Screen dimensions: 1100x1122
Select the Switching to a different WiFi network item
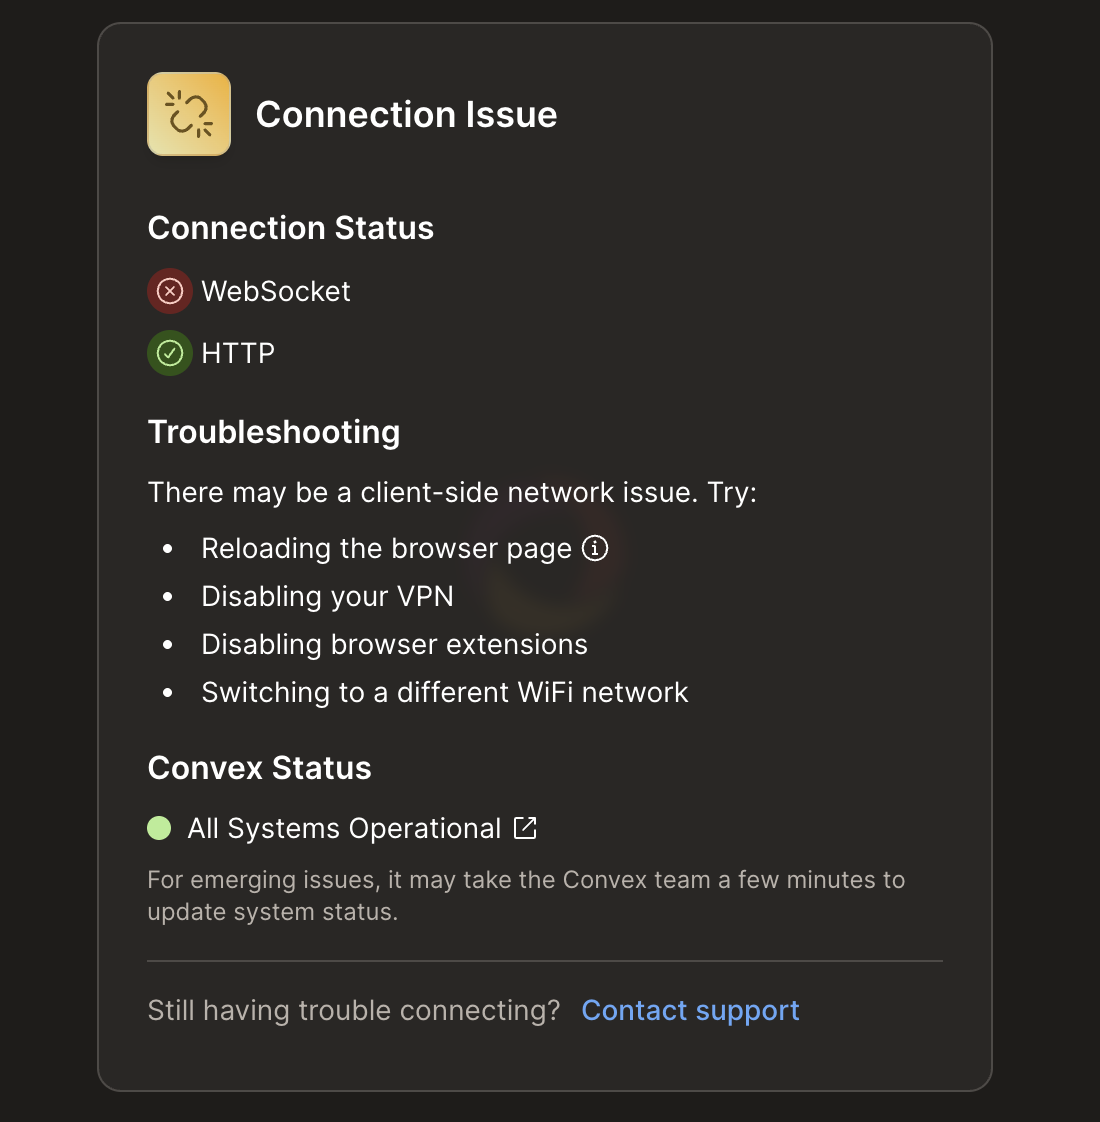(445, 692)
